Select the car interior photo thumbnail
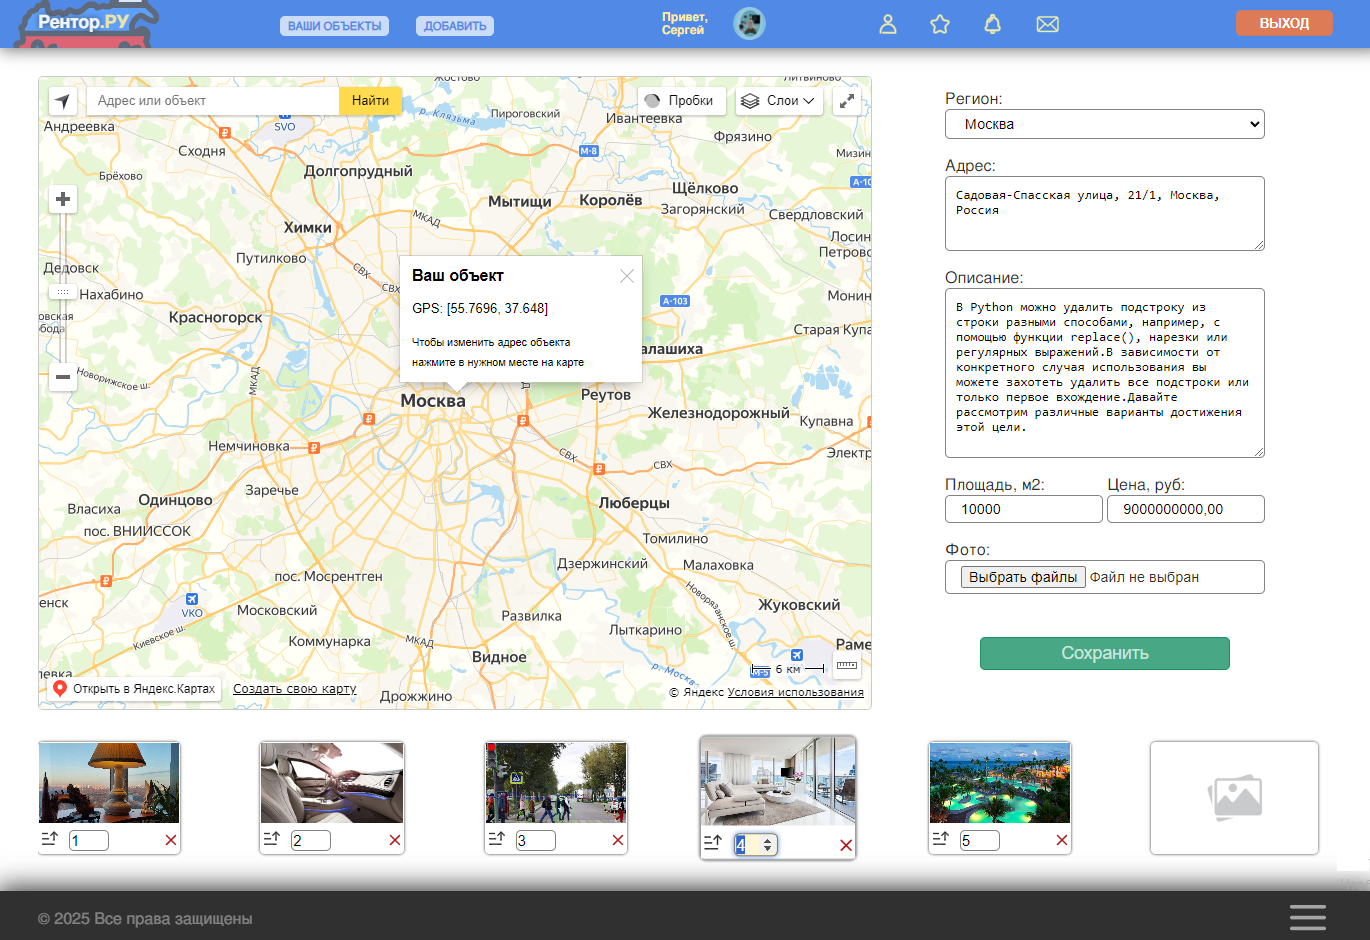Image resolution: width=1370 pixels, height=940 pixels. pyautogui.click(x=332, y=783)
